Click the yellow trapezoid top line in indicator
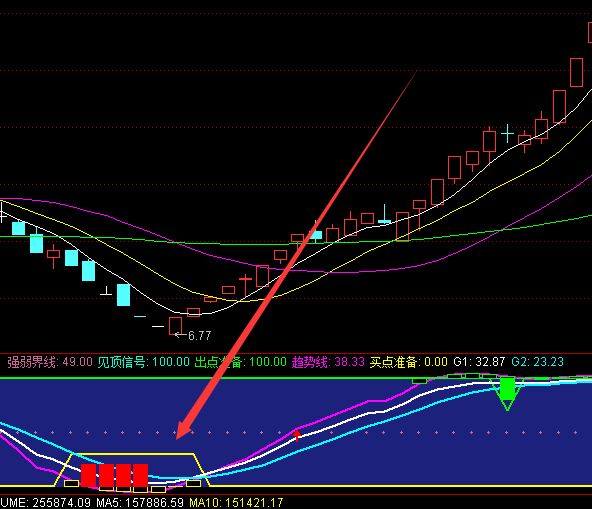The image size is (592, 509). 134,454
